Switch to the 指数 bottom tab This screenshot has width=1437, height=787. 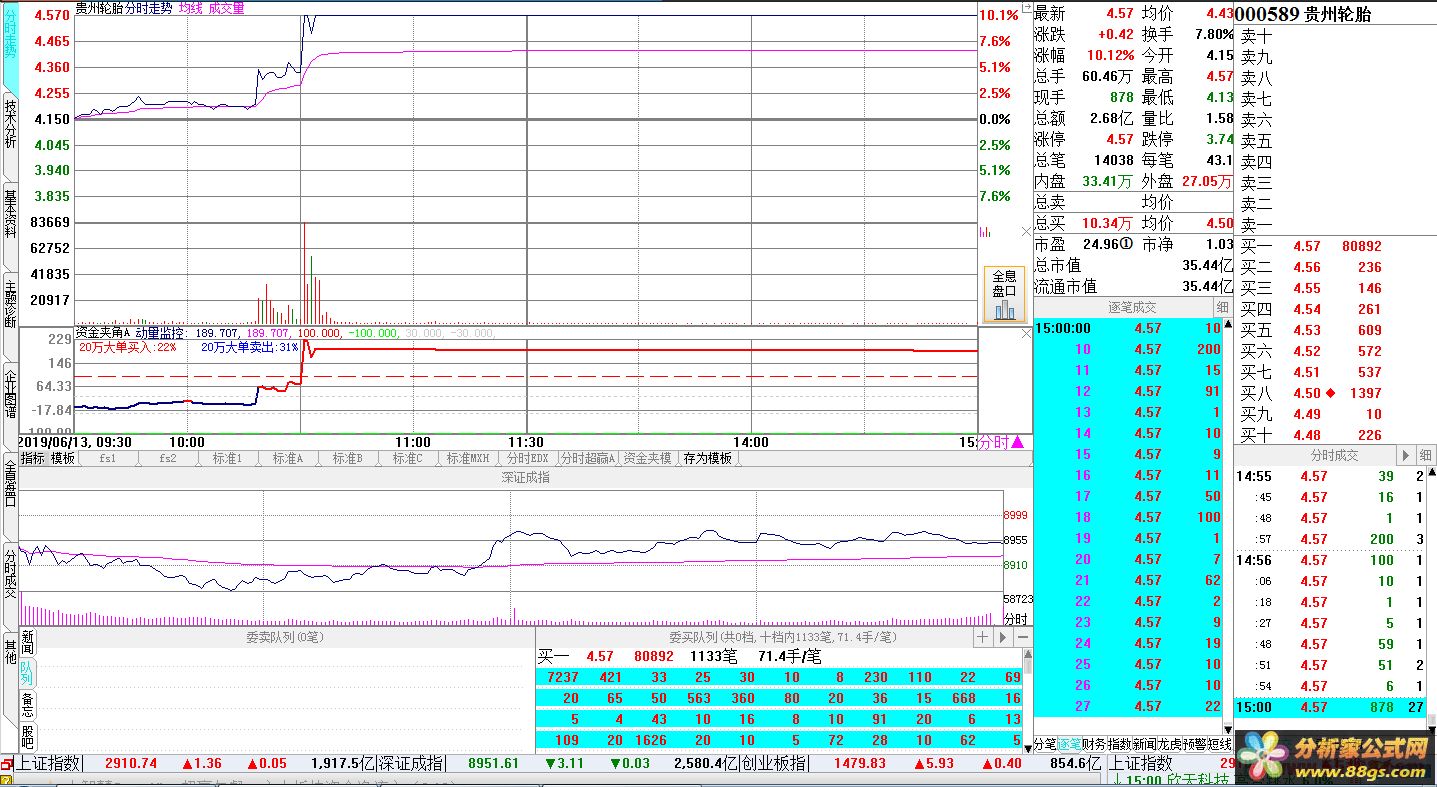[x=1119, y=744]
